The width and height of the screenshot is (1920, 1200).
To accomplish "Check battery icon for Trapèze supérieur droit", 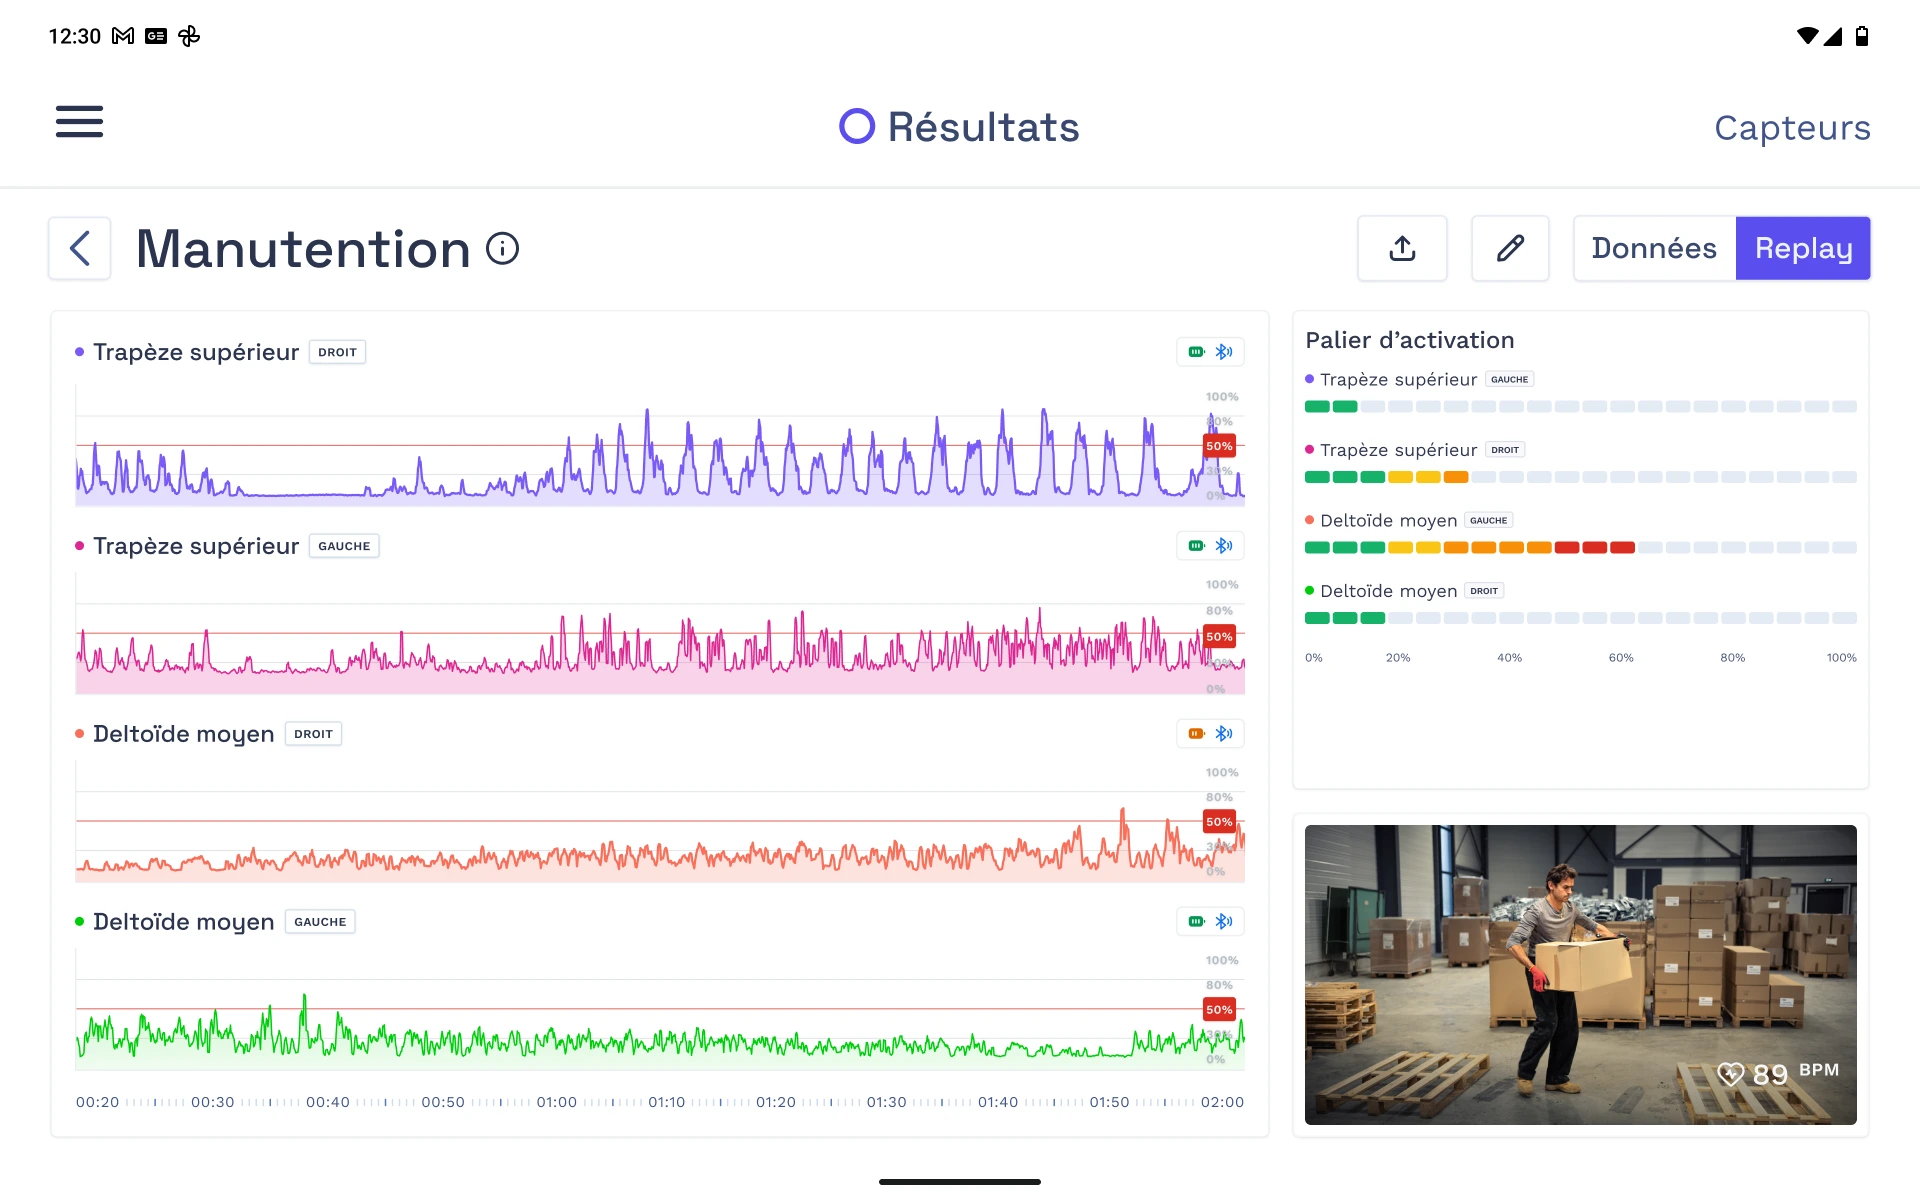I will coord(1196,352).
